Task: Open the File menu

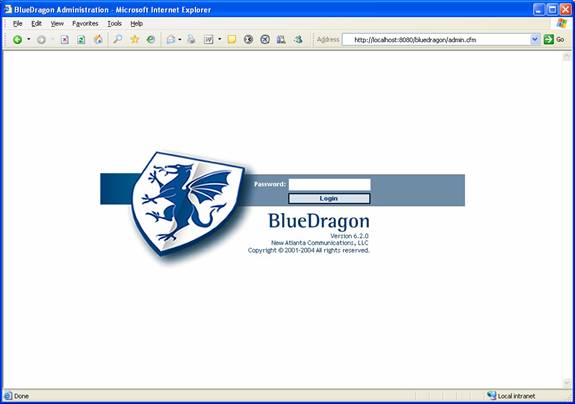Action: point(18,23)
